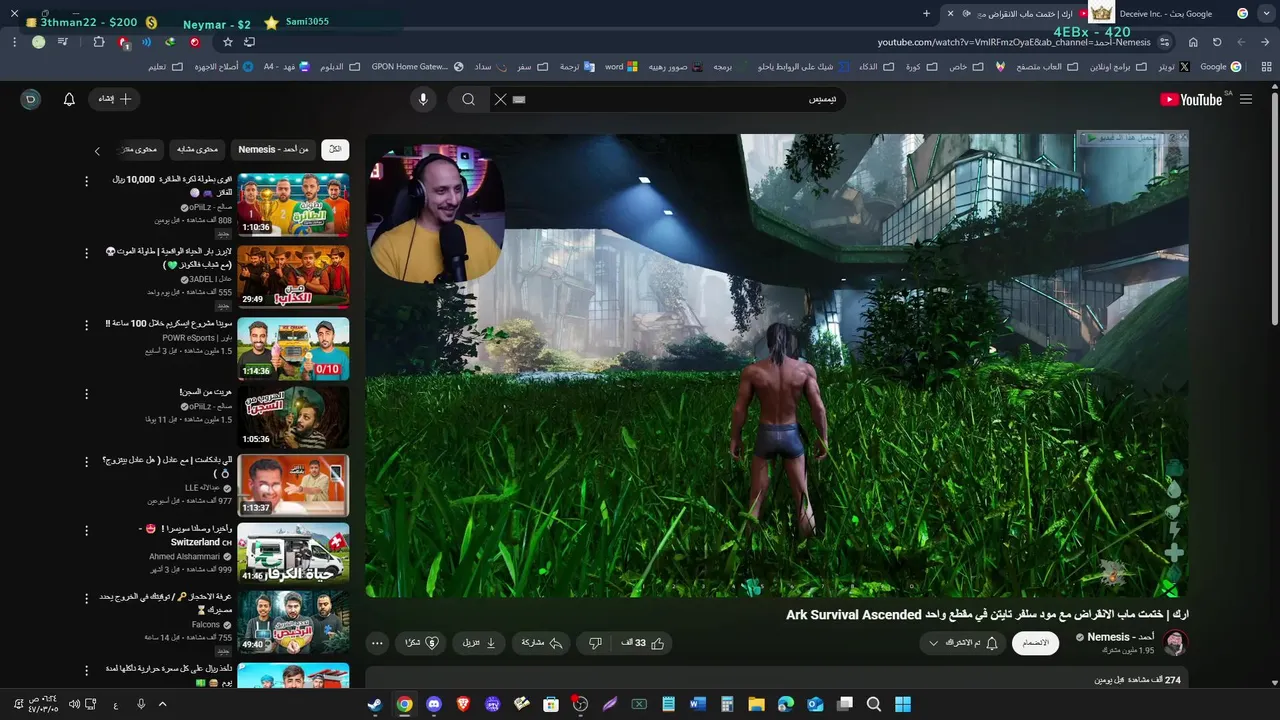Like the video with thumbs up

(643, 643)
